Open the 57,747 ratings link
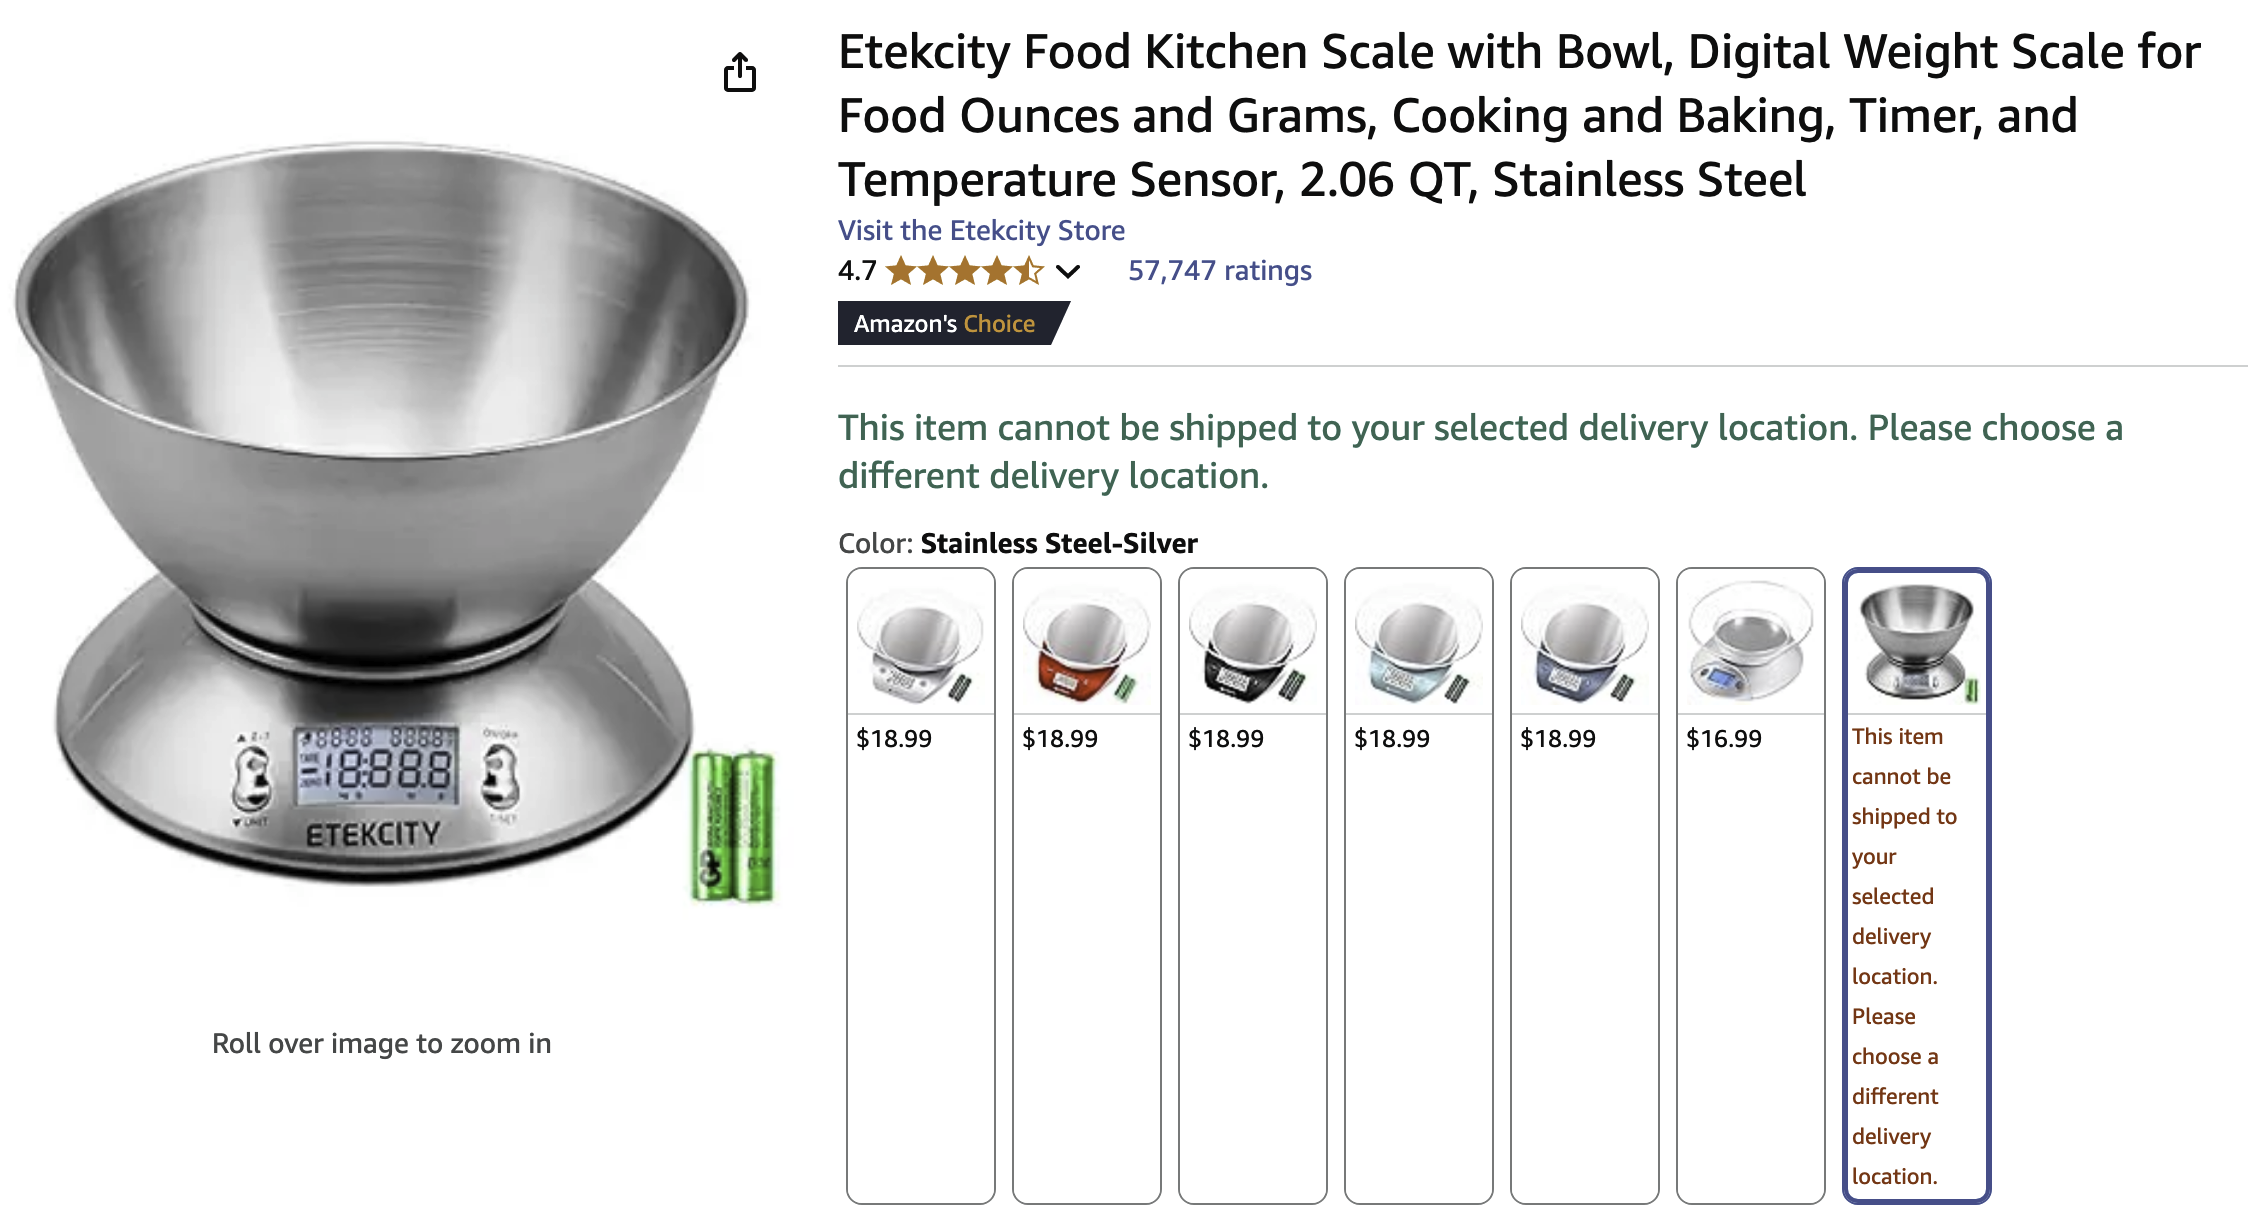 click(1219, 271)
